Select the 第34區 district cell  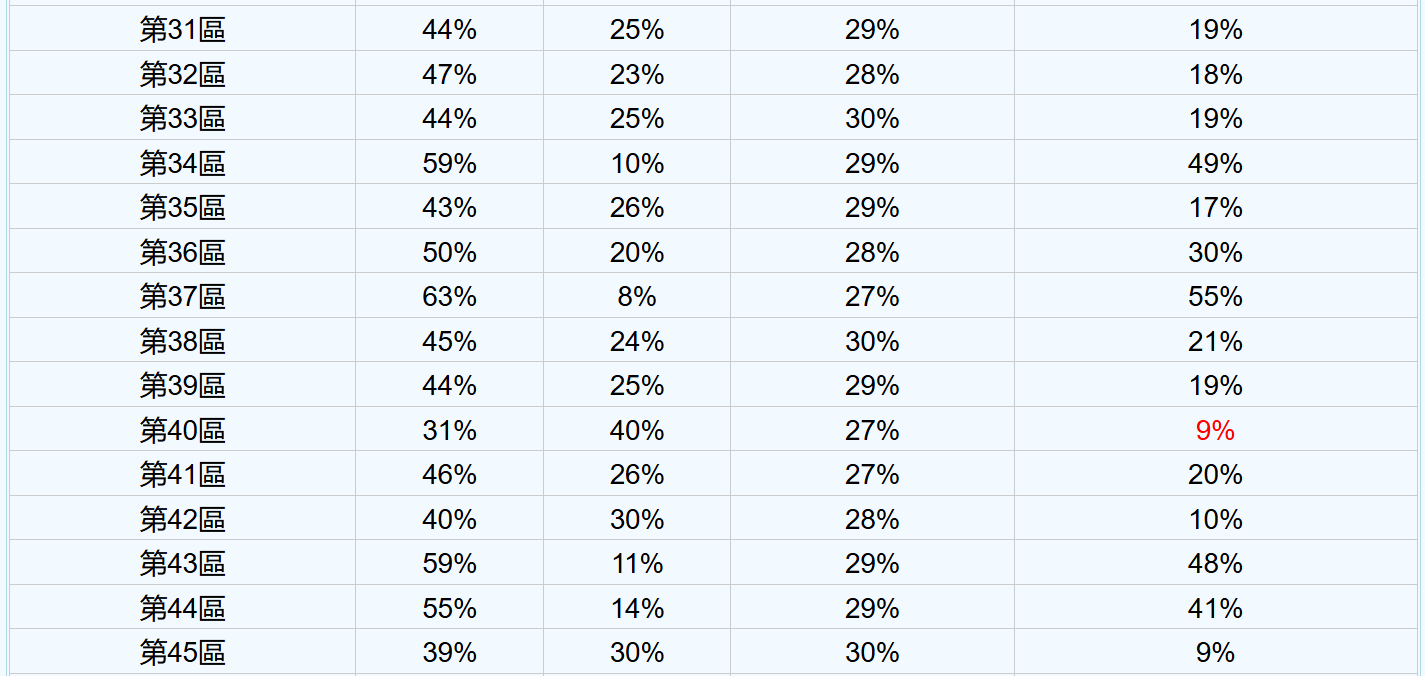point(182,164)
